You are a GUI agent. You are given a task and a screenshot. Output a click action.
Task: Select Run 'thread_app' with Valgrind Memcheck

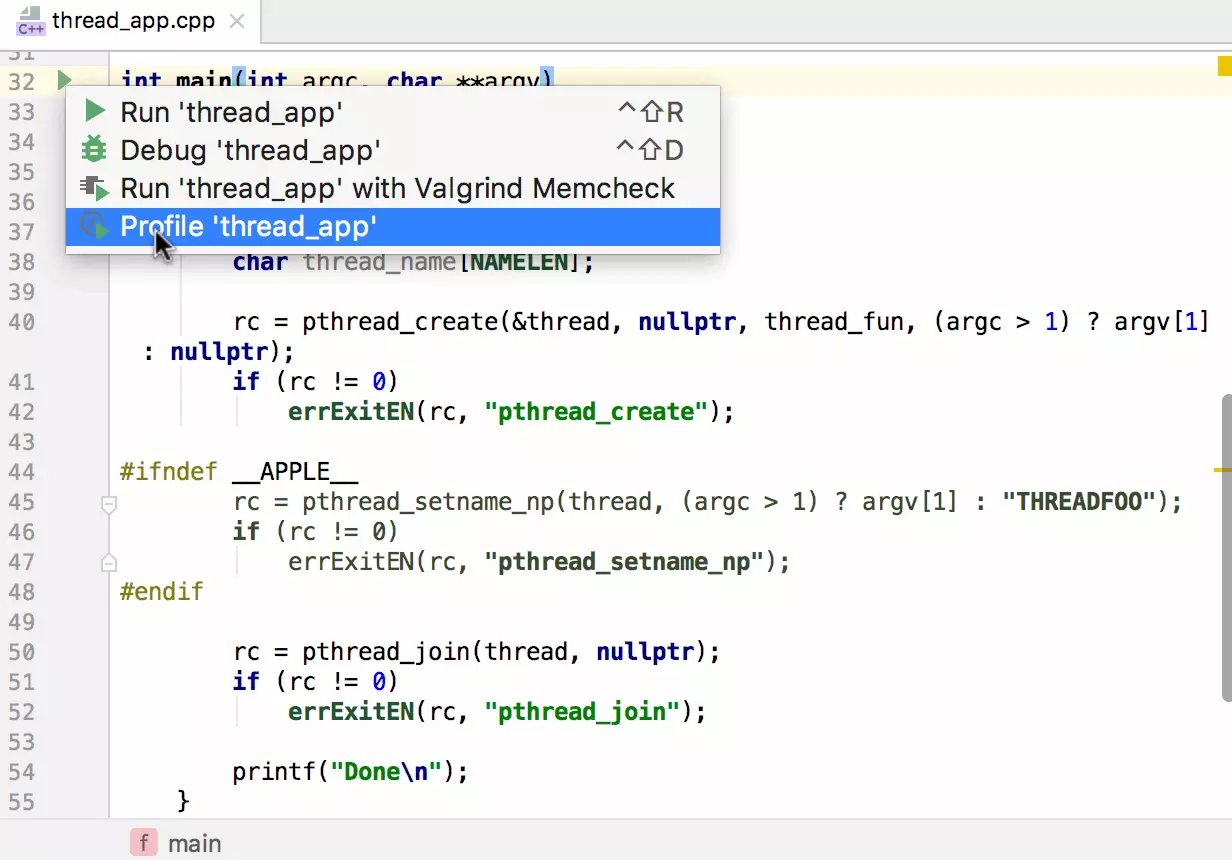coord(397,188)
